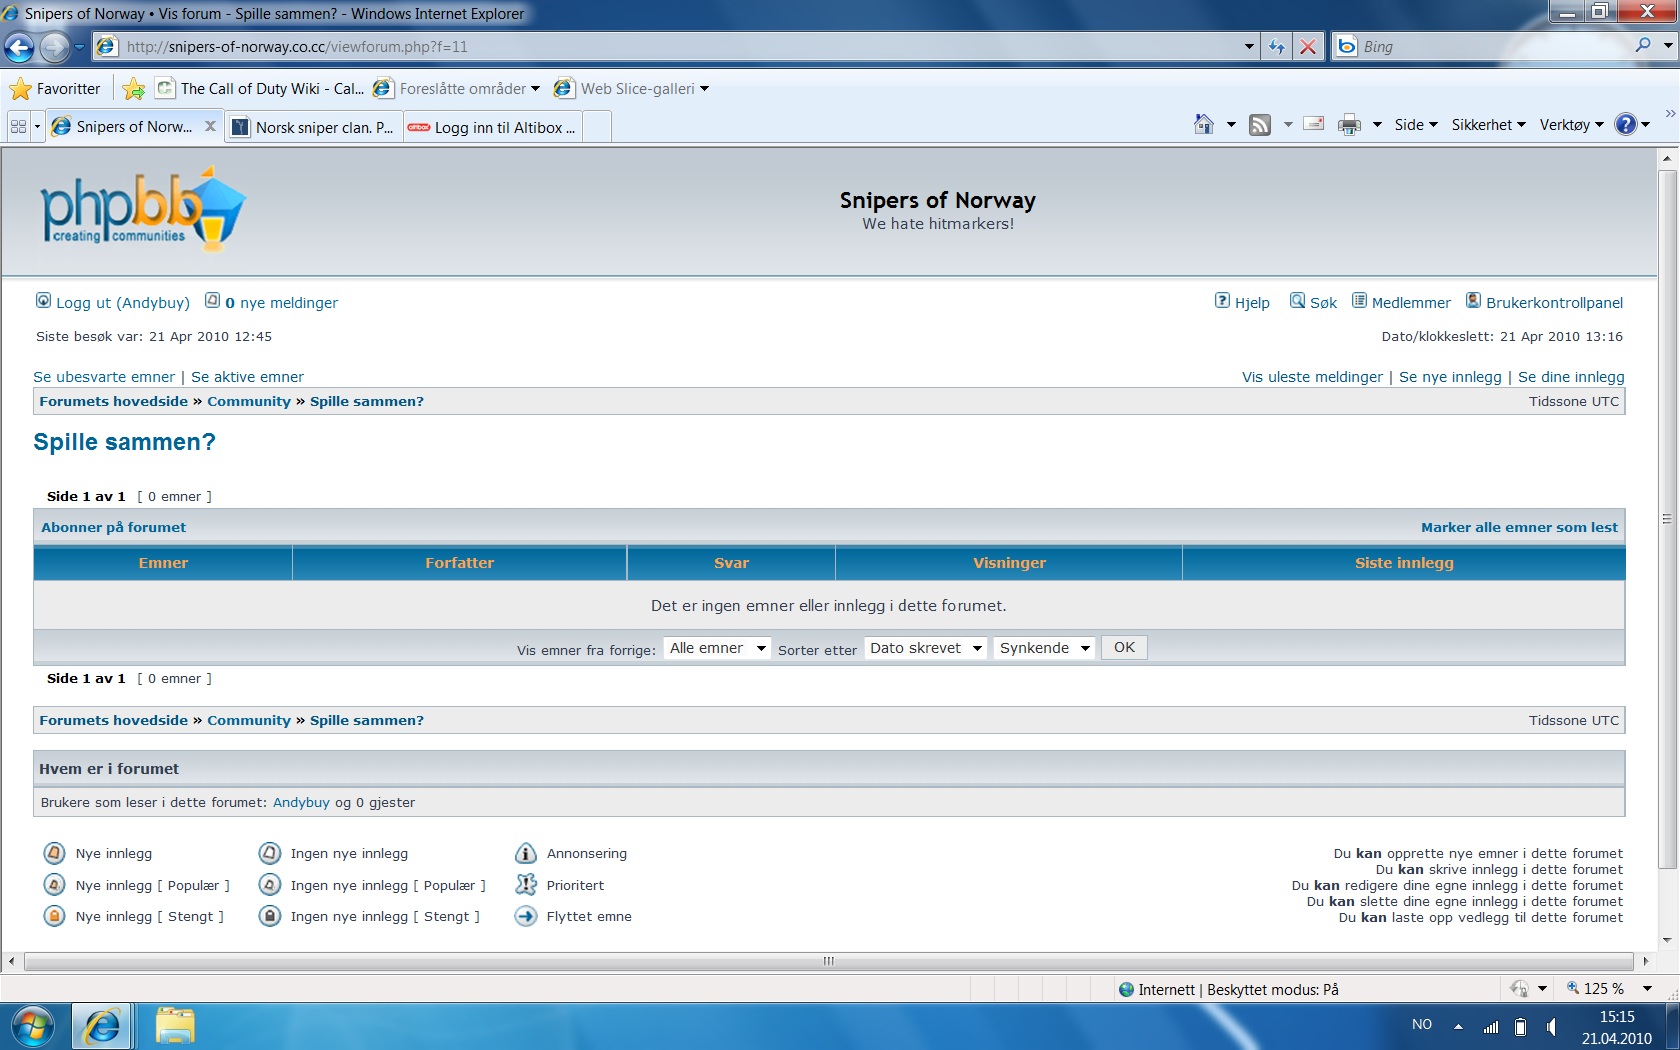The image size is (1680, 1050).
Task: Click the read mail envelope icon
Action: 1314,124
